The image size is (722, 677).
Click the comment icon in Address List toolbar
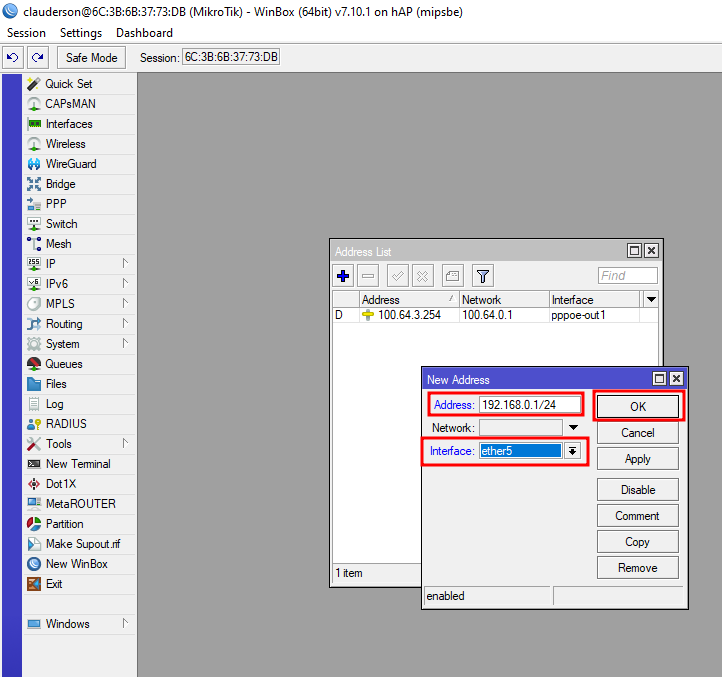(452, 276)
